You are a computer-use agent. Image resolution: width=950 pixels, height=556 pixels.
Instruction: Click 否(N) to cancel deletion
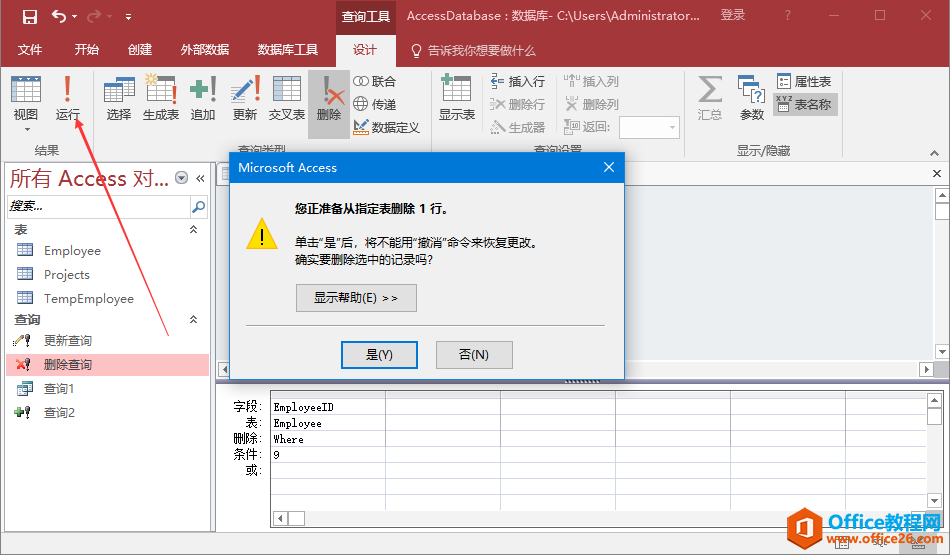click(474, 354)
